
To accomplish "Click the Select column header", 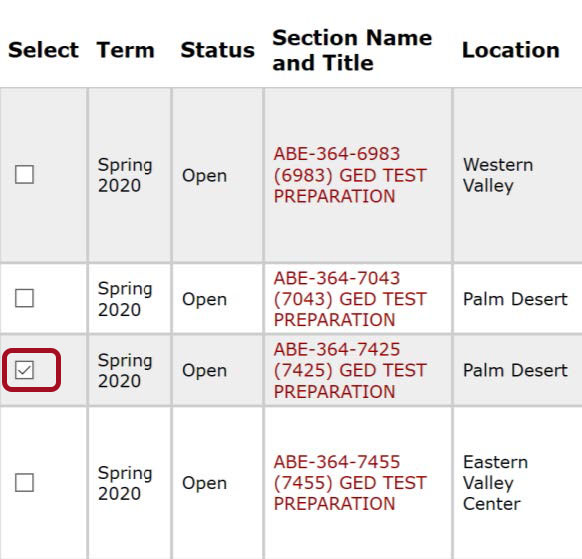I will click(x=43, y=50).
